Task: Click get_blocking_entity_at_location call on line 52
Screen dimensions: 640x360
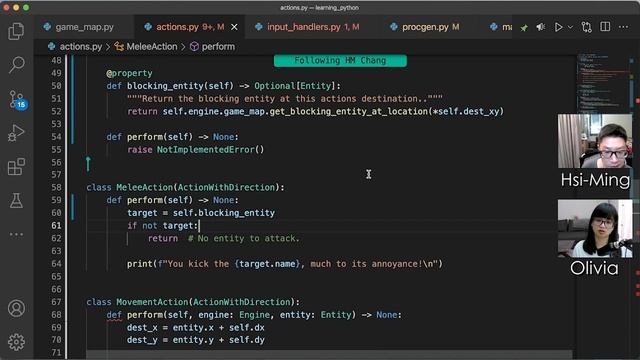Action: click(349, 111)
